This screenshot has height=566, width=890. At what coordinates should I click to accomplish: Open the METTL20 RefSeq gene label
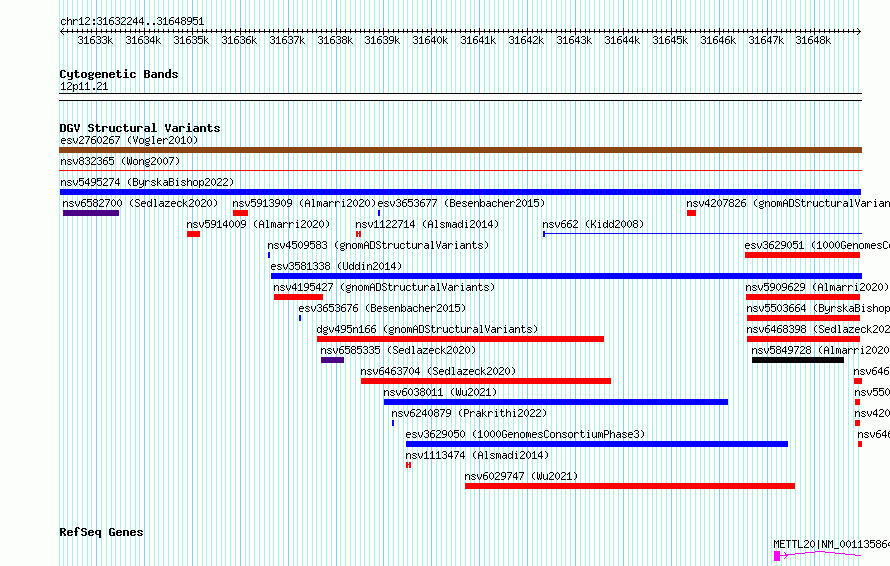832,544
